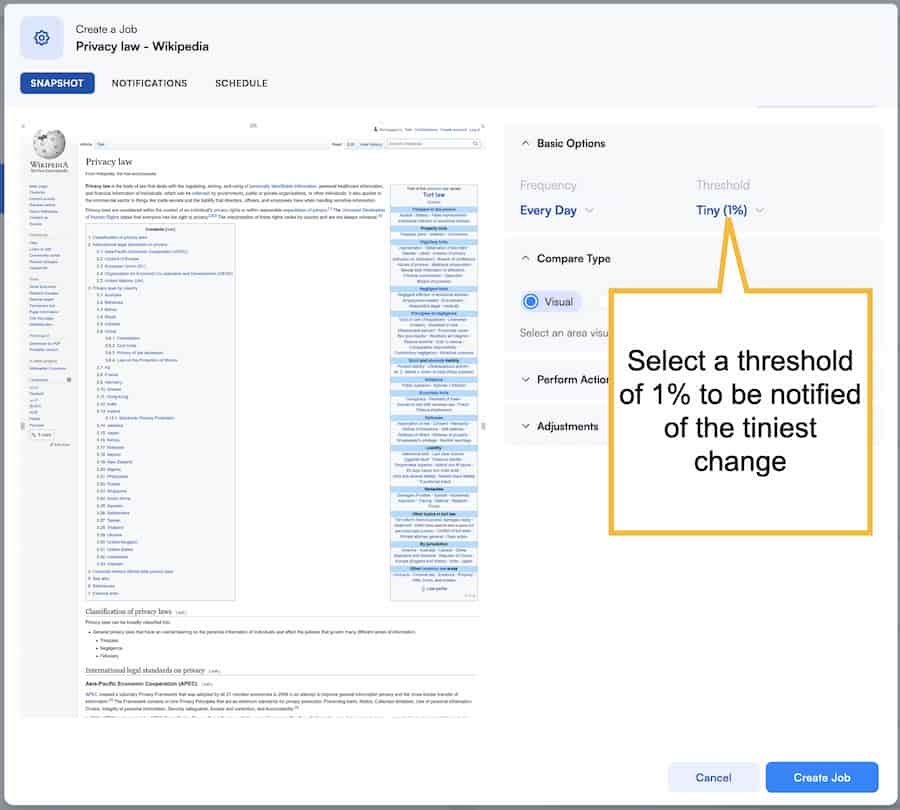The width and height of the screenshot is (900, 810).
Task: Click the Cancel button
Action: click(713, 777)
